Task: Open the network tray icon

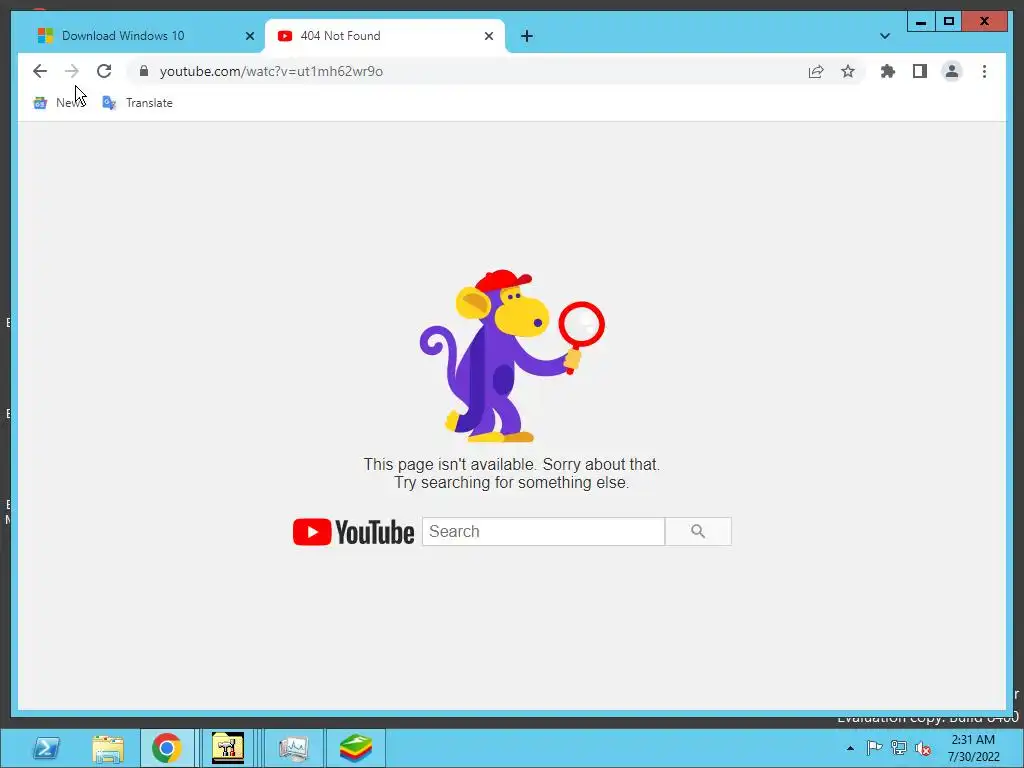Action: (x=899, y=748)
